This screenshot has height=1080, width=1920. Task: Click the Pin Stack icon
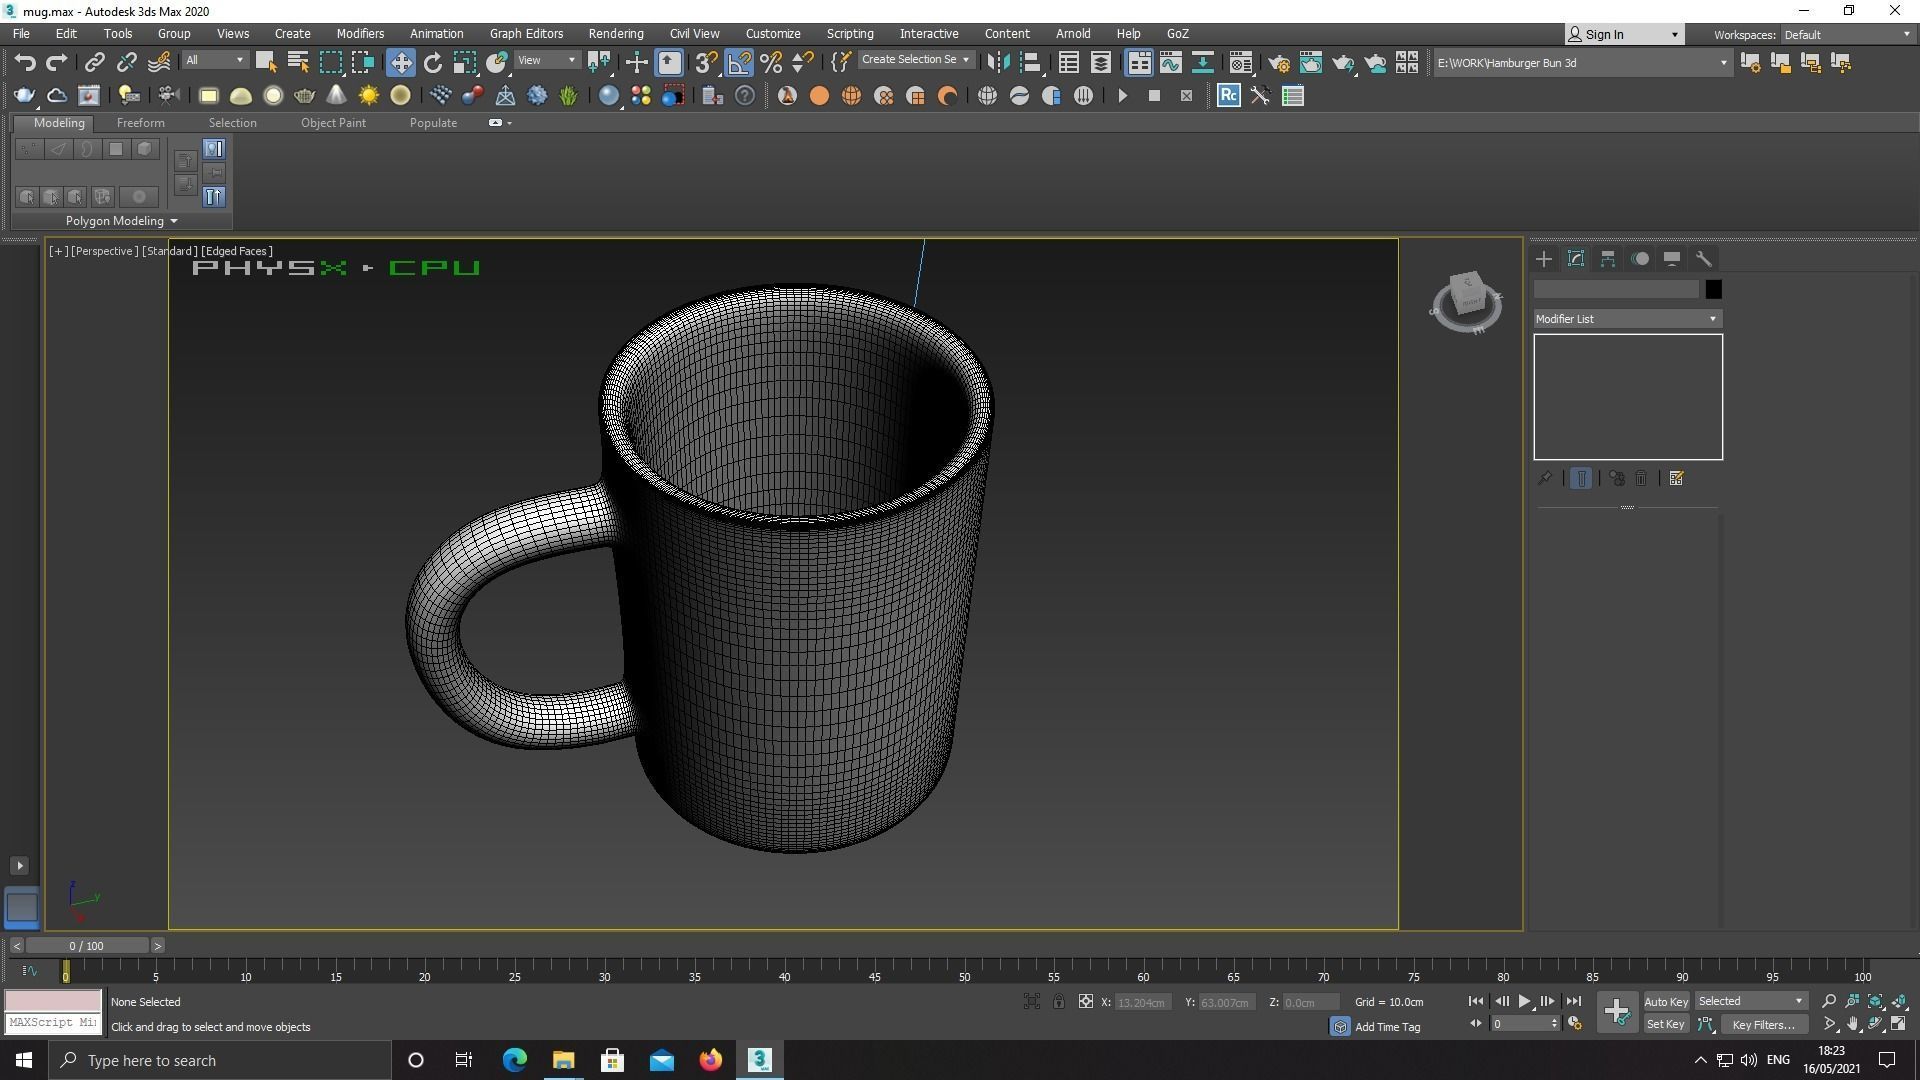1545,479
